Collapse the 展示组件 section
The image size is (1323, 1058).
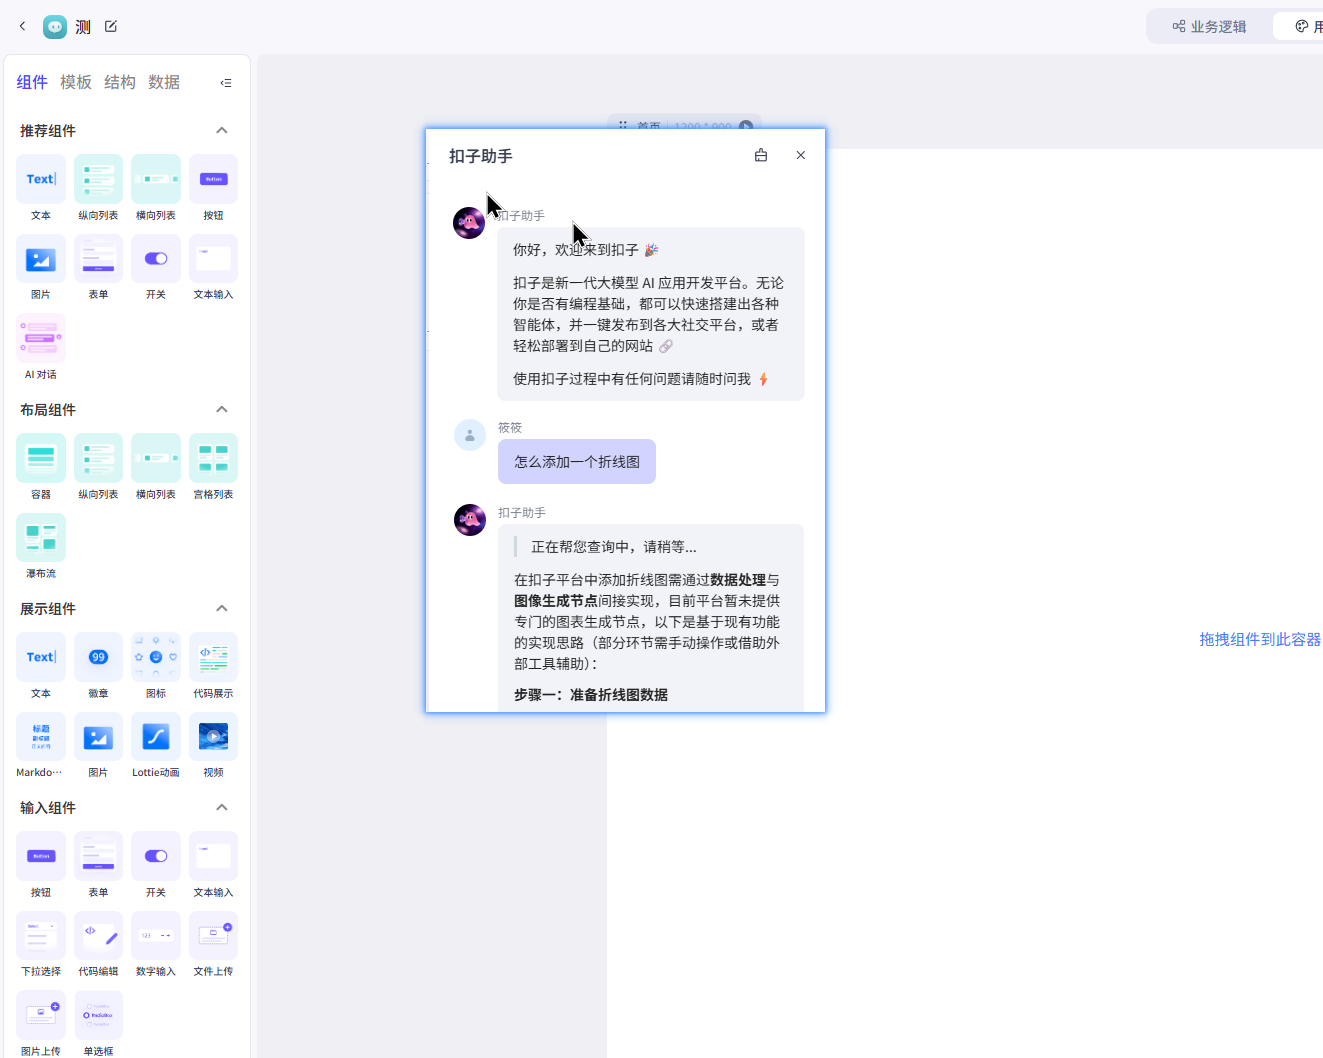(222, 608)
